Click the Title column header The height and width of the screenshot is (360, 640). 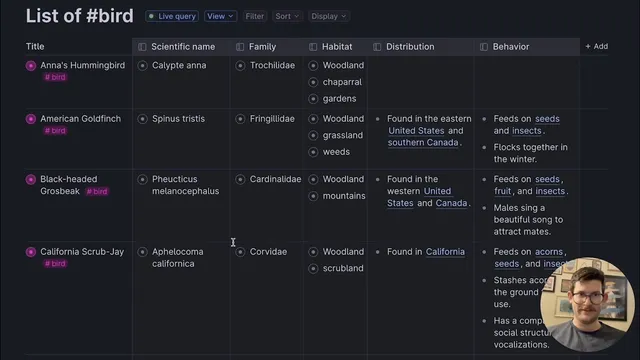tap(35, 47)
